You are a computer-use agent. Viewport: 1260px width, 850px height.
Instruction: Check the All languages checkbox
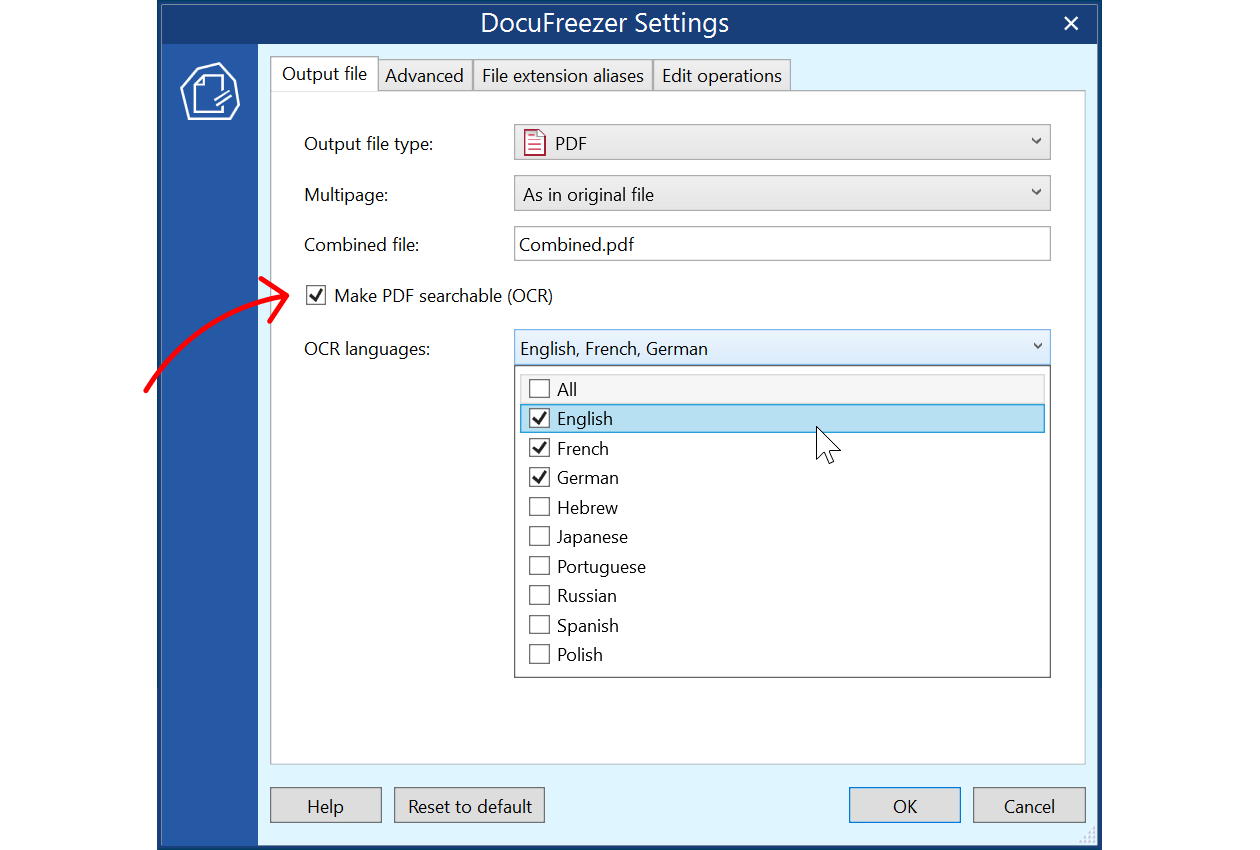point(540,389)
